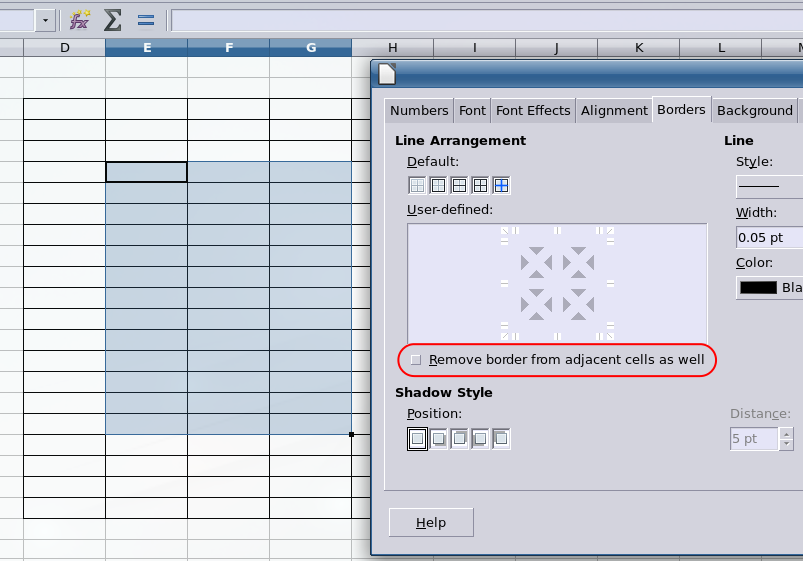
Task: Toggle 'Remove border from adjacent cells as well'
Action: tap(557, 360)
